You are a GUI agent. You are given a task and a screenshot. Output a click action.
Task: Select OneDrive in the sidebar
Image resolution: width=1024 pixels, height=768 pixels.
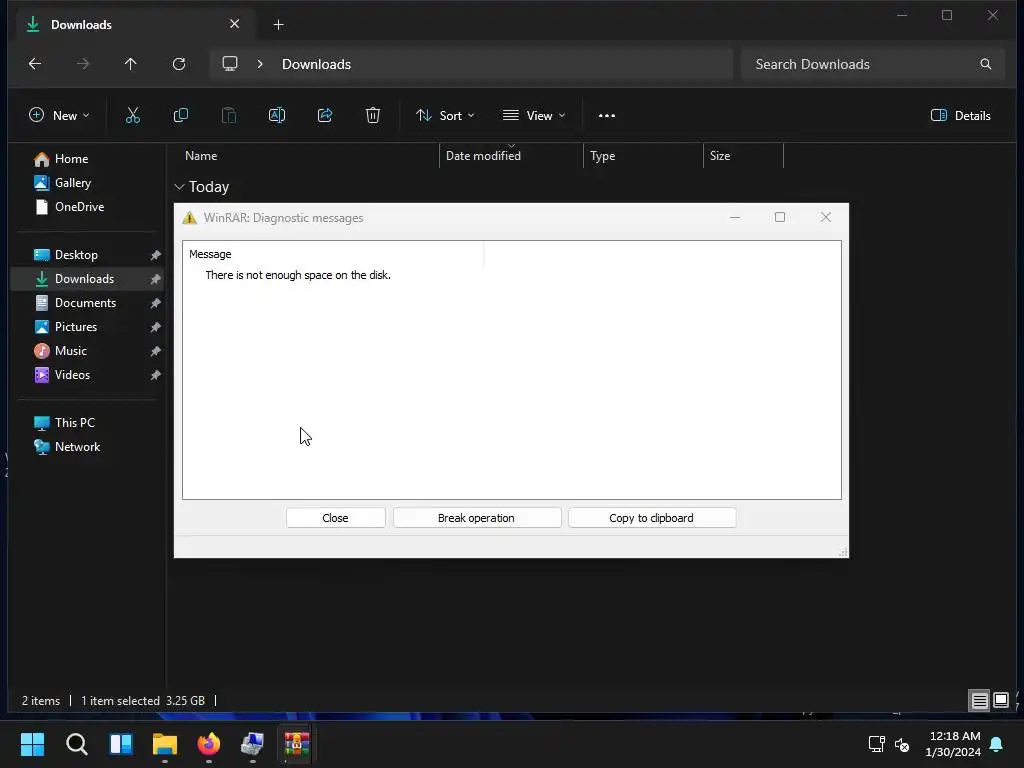click(x=79, y=207)
